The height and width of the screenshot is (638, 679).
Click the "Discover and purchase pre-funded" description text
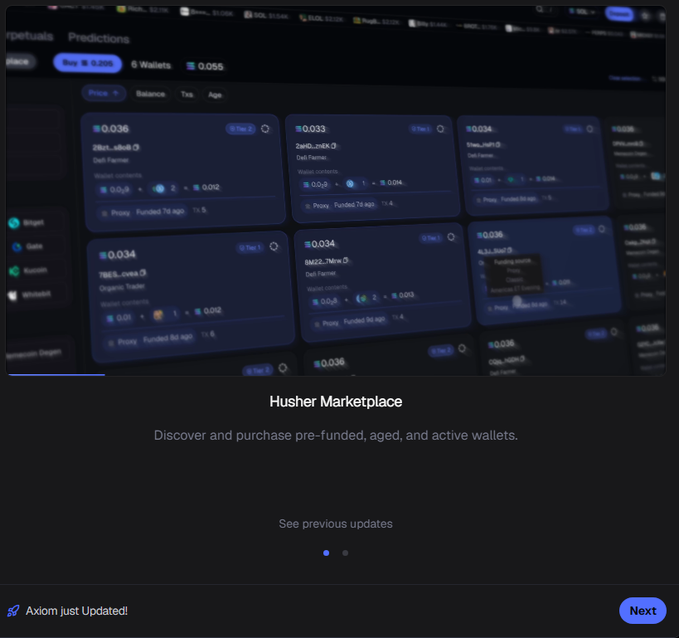pyautogui.click(x=336, y=435)
